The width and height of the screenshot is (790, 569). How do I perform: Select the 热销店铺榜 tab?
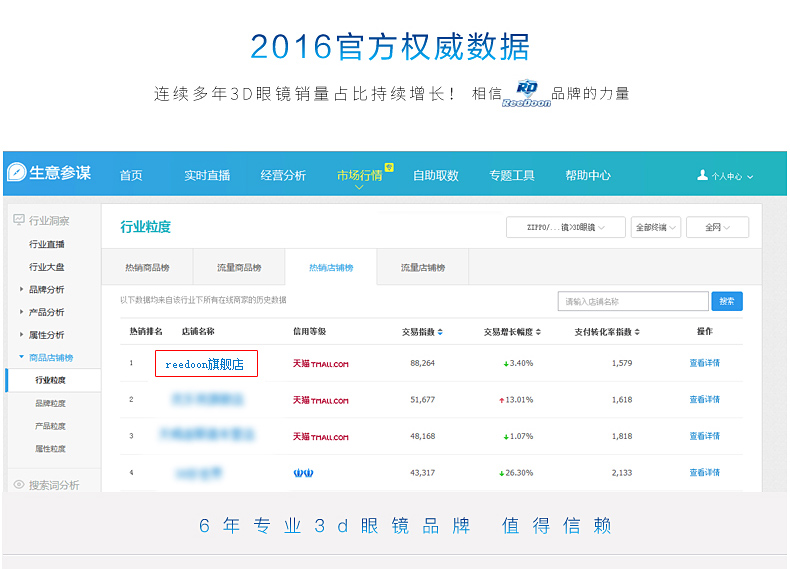coord(331,267)
